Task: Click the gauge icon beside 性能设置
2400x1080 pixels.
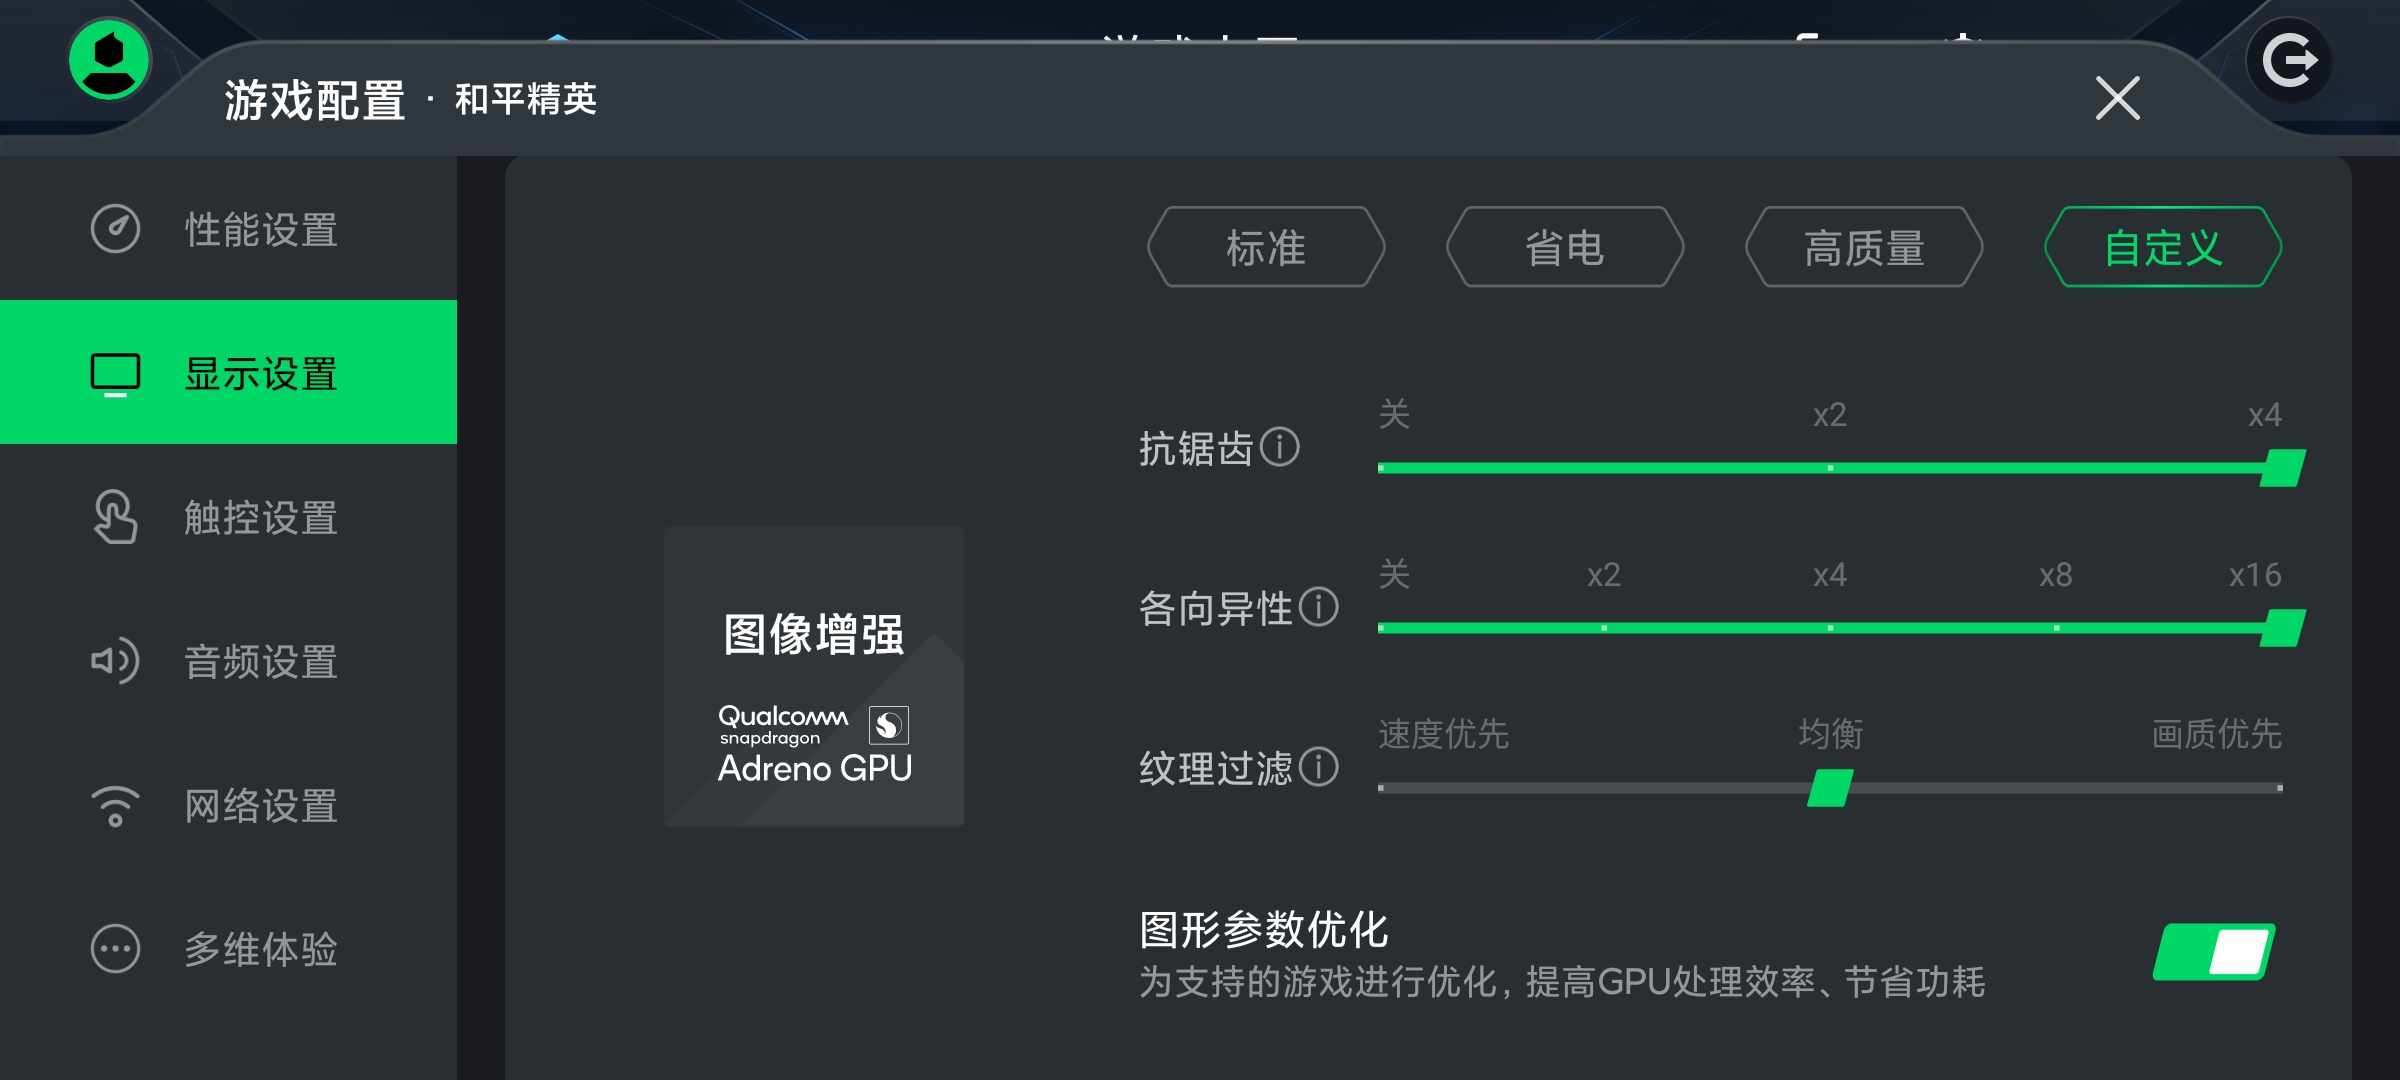Action: pos(116,229)
